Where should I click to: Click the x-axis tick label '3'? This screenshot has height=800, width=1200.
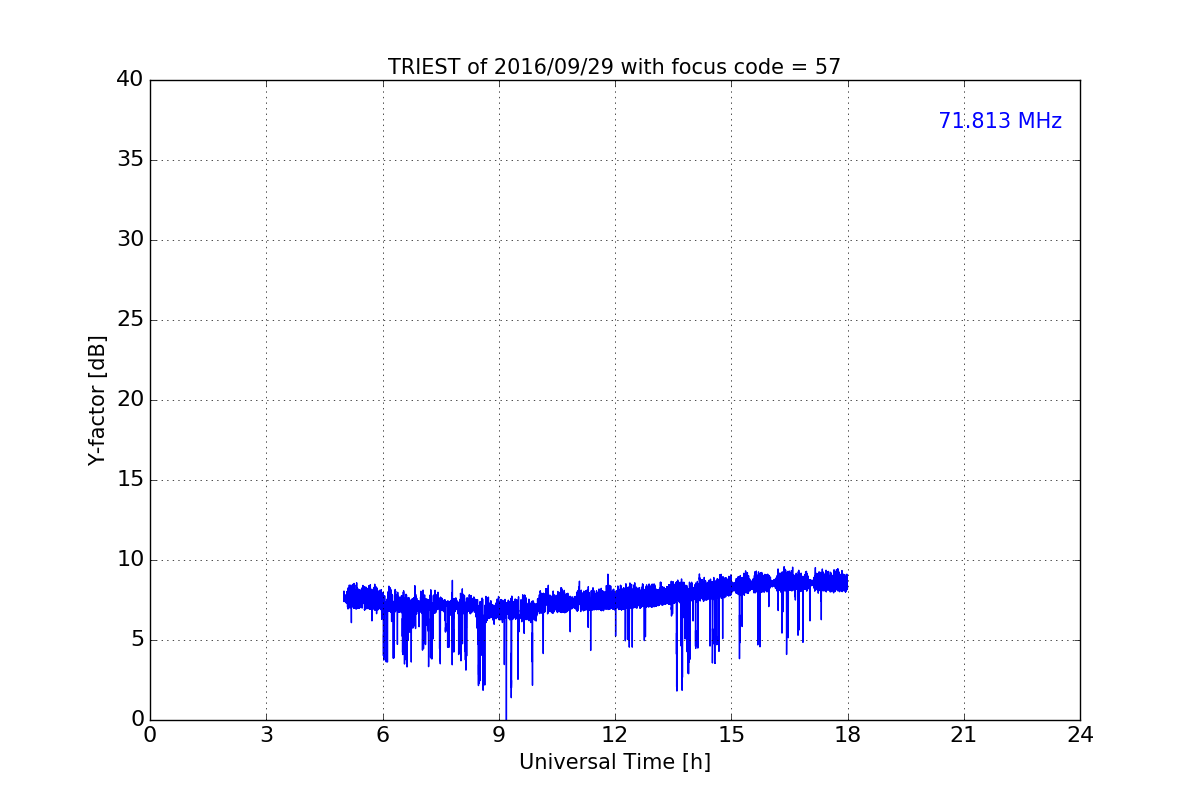coord(266,735)
